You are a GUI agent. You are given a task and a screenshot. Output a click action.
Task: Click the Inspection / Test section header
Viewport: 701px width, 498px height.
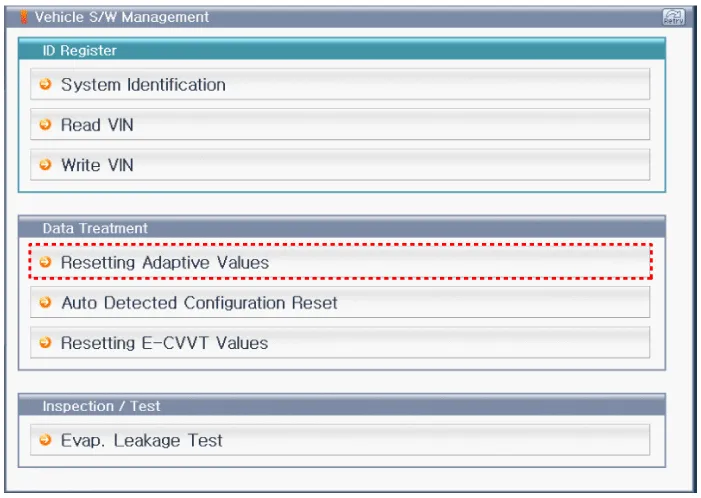(x=103, y=406)
